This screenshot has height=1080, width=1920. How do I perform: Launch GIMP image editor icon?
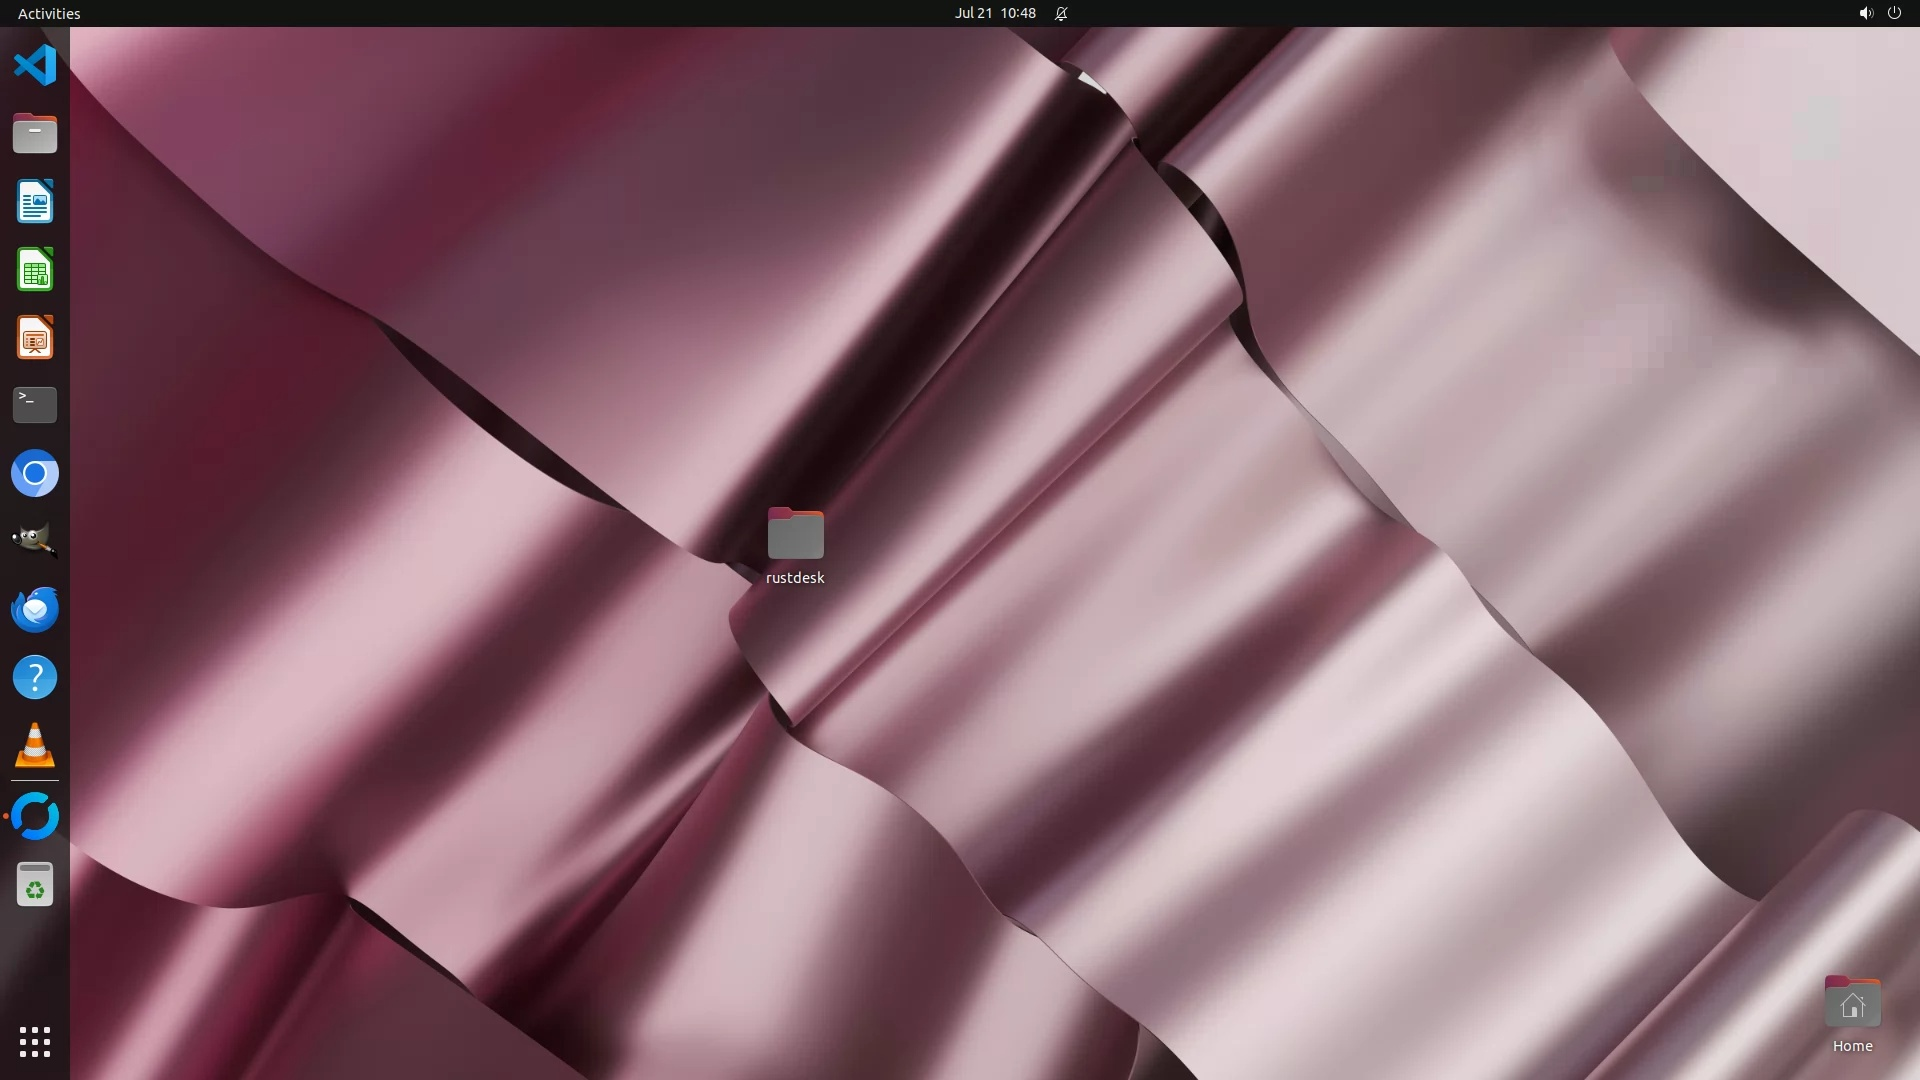(x=35, y=541)
